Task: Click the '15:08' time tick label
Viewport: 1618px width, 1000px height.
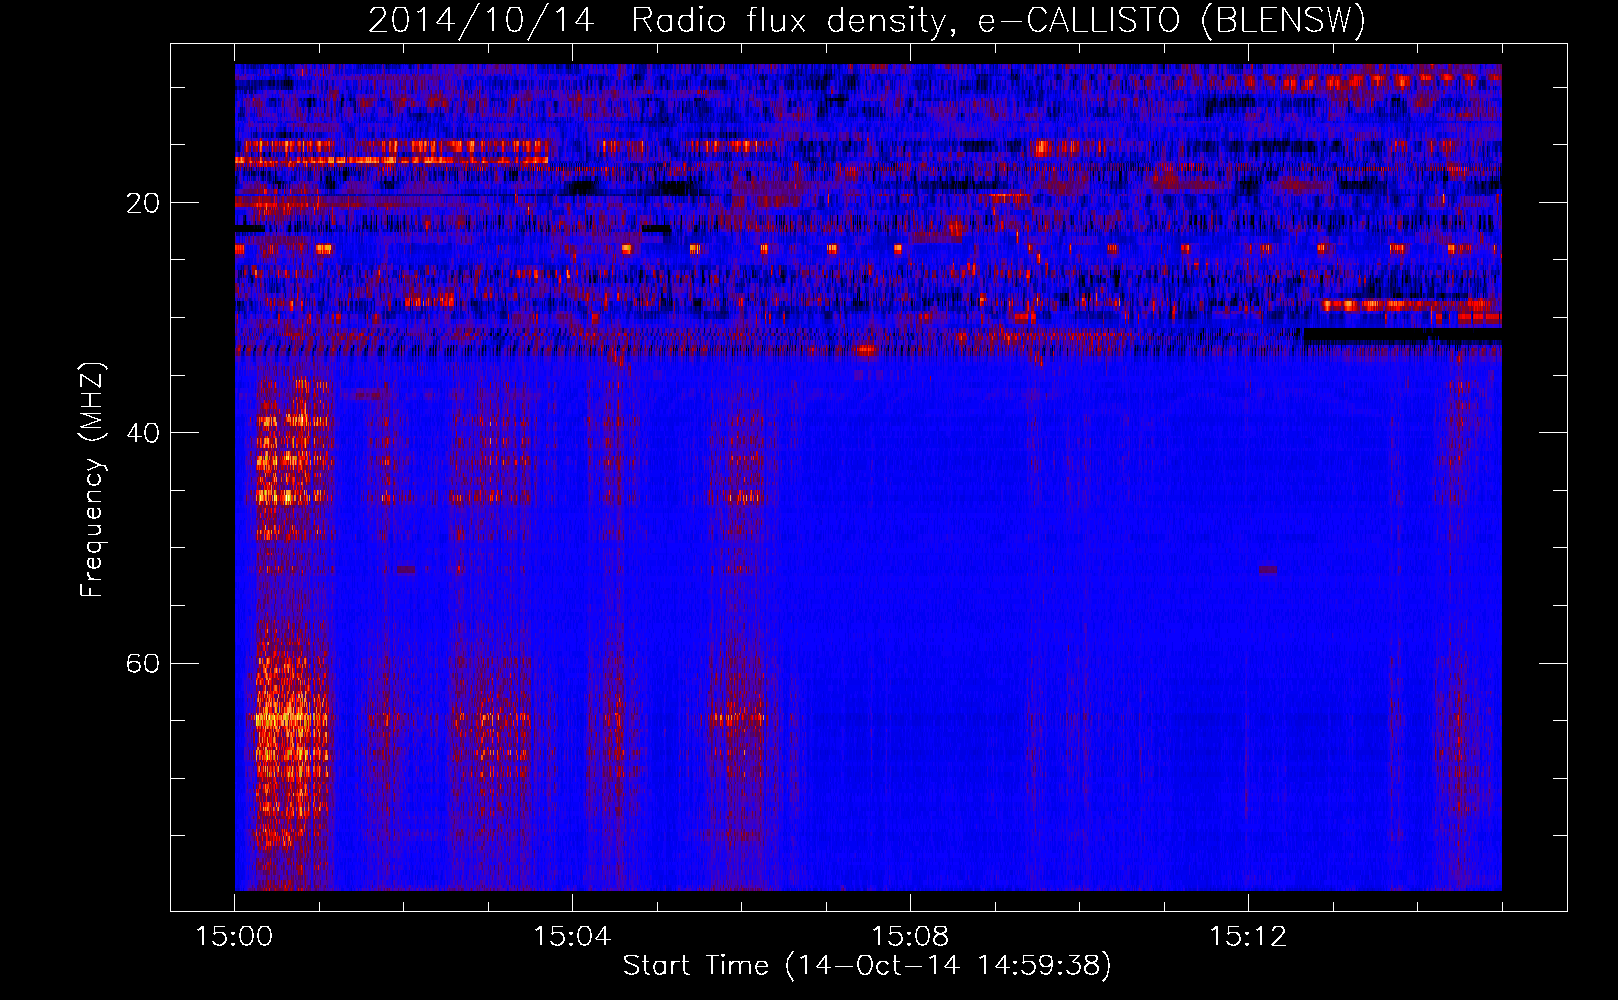Action: pyautogui.click(x=910, y=937)
